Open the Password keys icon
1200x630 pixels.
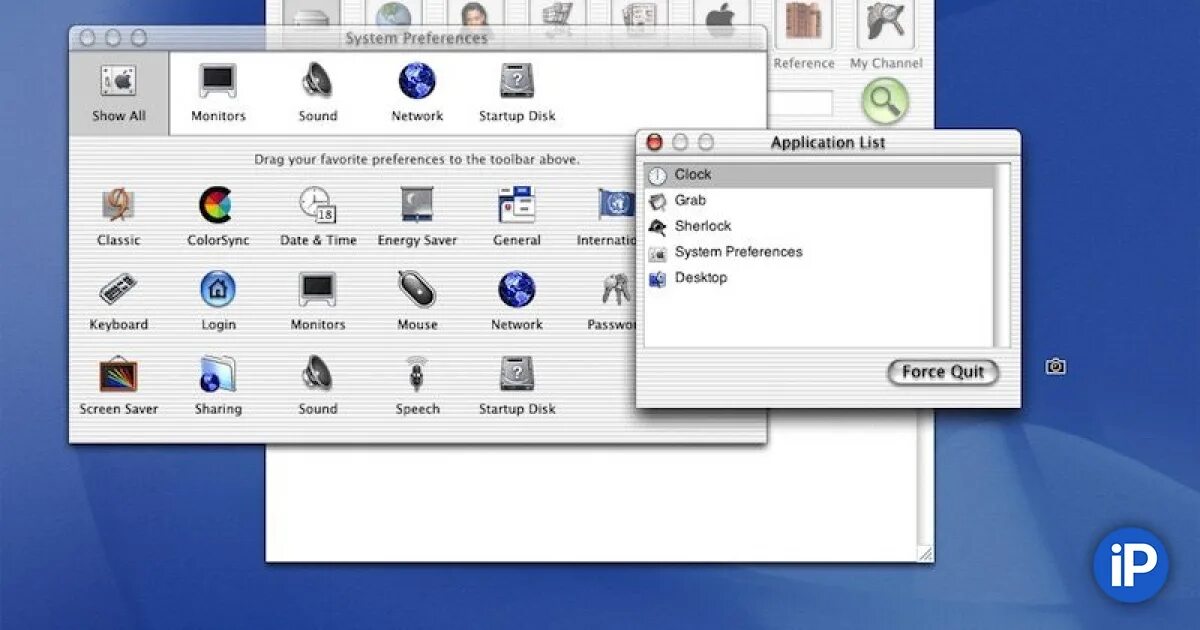[614, 290]
